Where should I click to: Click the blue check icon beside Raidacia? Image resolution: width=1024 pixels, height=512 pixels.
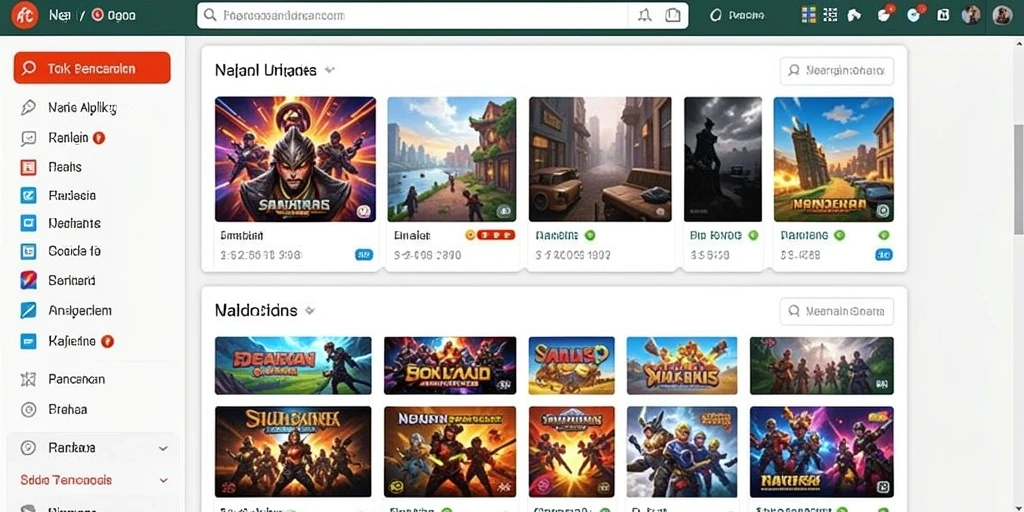point(28,195)
